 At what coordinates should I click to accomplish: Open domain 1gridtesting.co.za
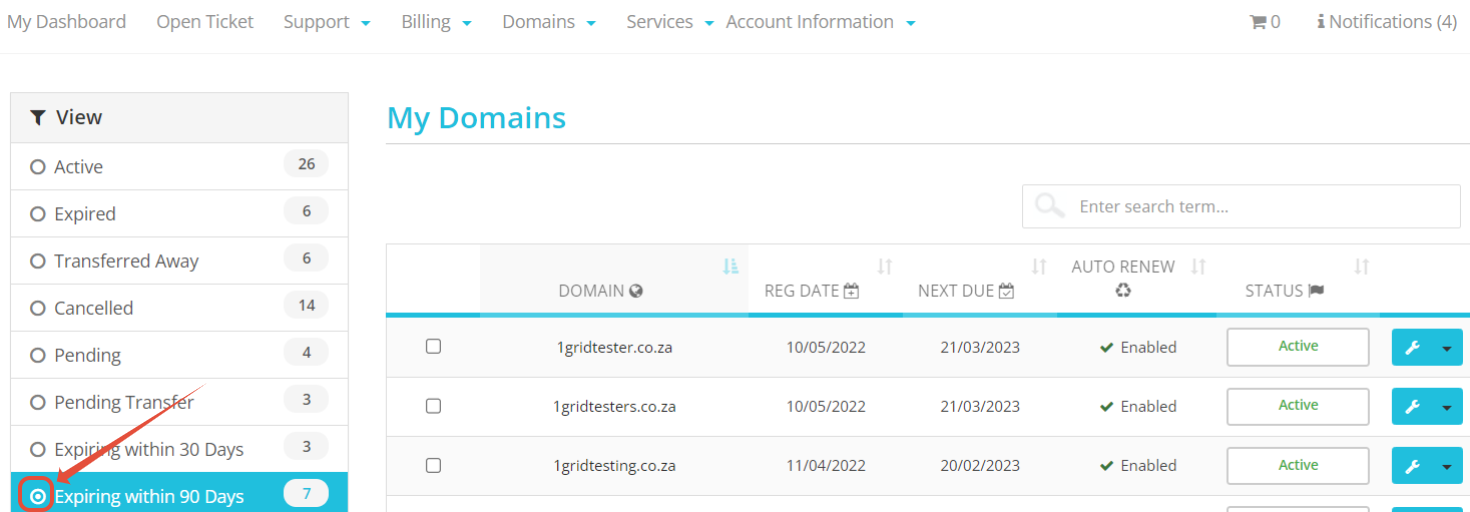614,465
